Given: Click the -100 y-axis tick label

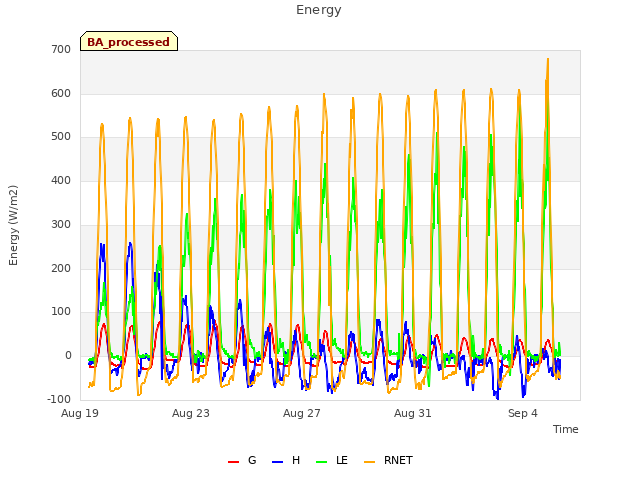Looking at the screenshot, I should coord(59,399).
